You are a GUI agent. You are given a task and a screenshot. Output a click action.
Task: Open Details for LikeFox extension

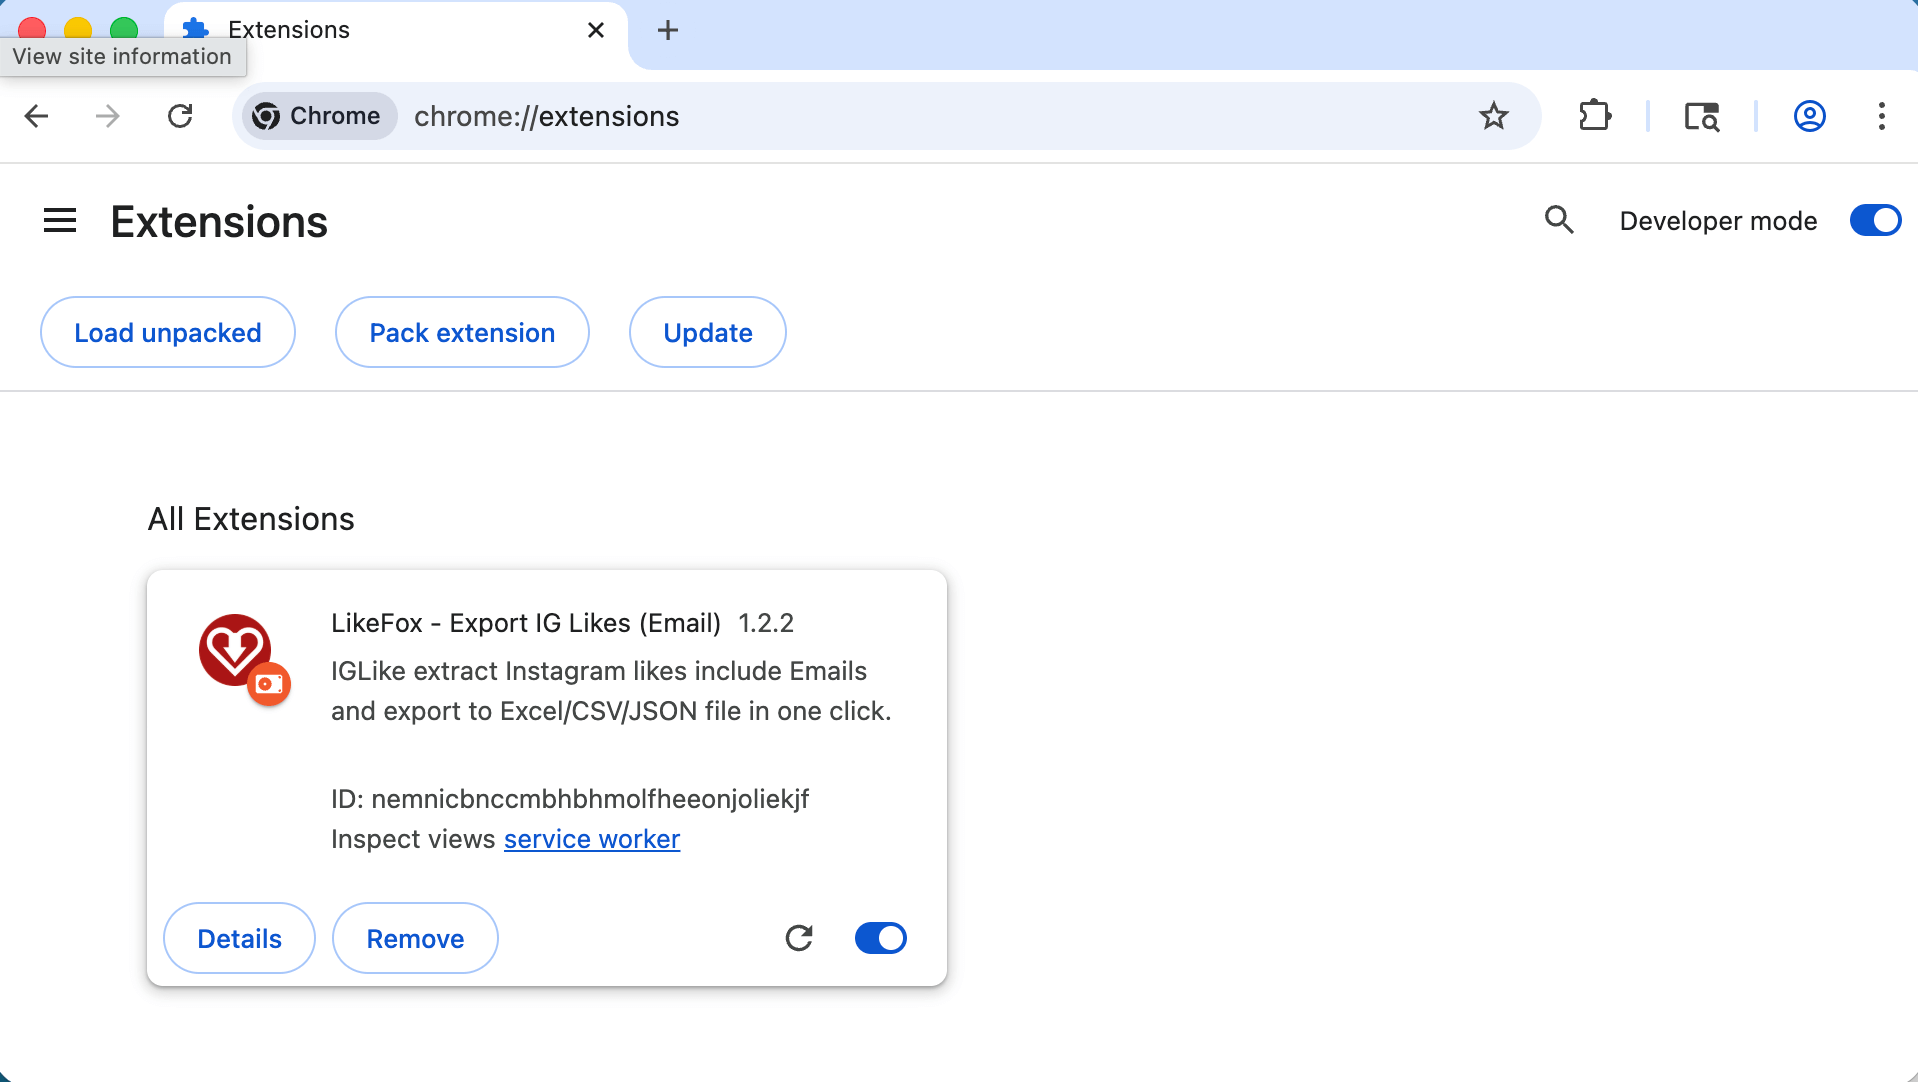tap(238, 938)
